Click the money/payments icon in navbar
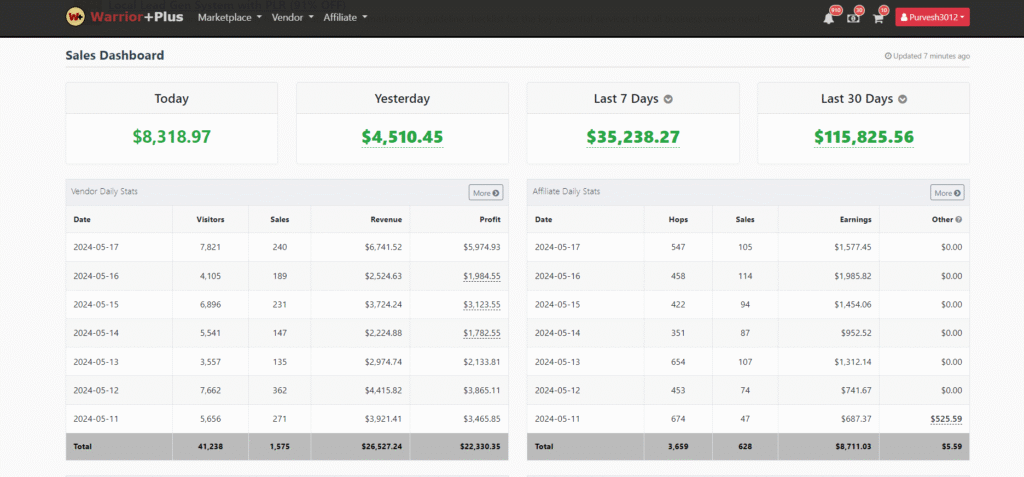This screenshot has height=477, width=1024. point(853,18)
